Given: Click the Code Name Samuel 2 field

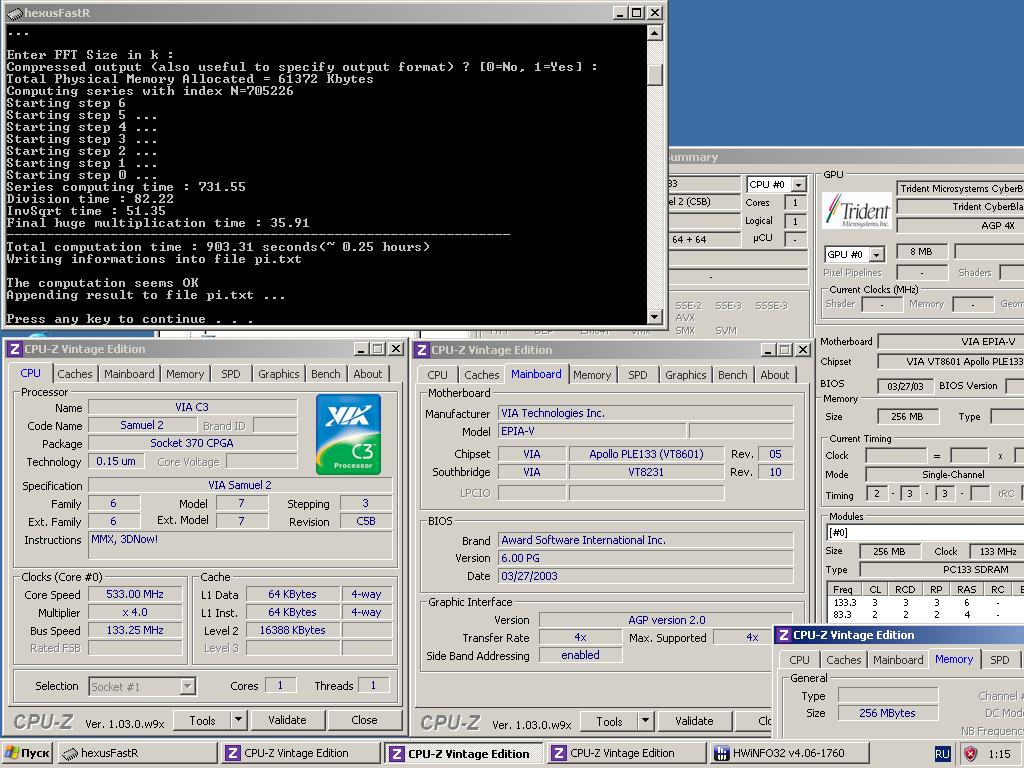Looking at the screenshot, I should coord(142,425).
